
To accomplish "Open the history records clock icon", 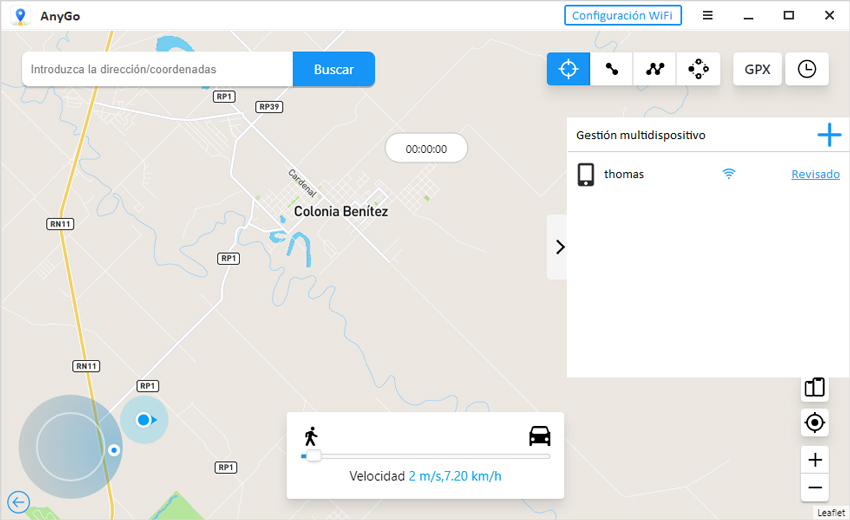I will (806, 69).
